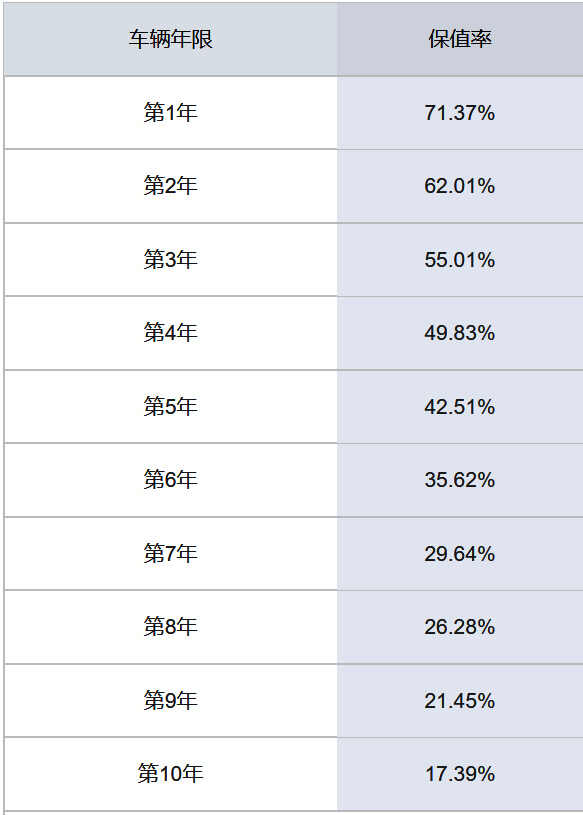This screenshot has height=815, width=583.
Task: Click the 车辆年限 column header
Action: point(170,39)
